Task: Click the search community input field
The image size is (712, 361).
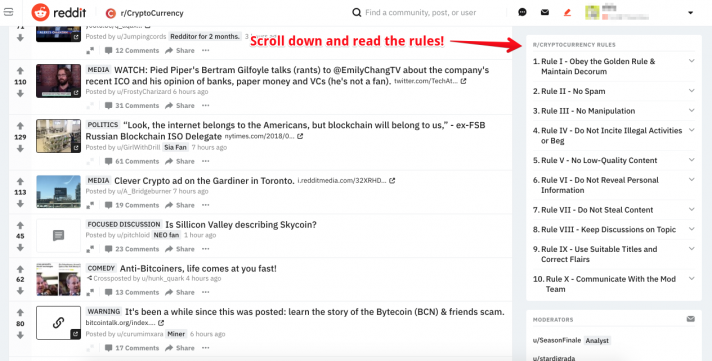Action: [421, 12]
